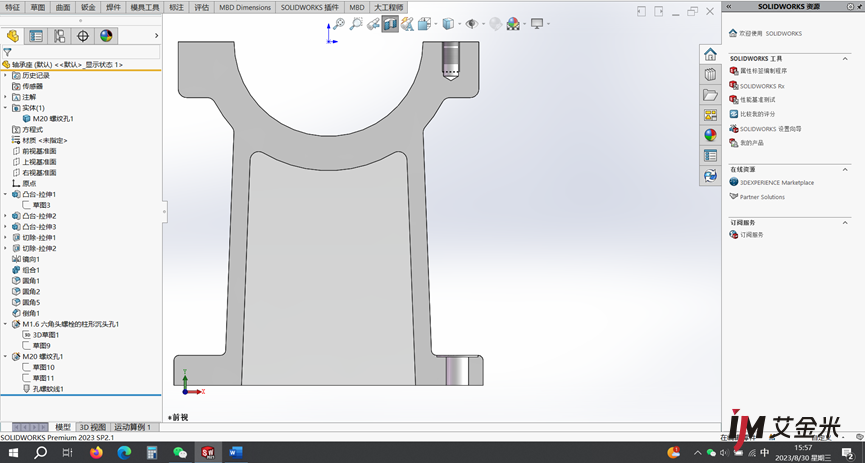This screenshot has height=463, width=865.
Task: Click the Zoom to Fit icon
Action: (339, 23)
